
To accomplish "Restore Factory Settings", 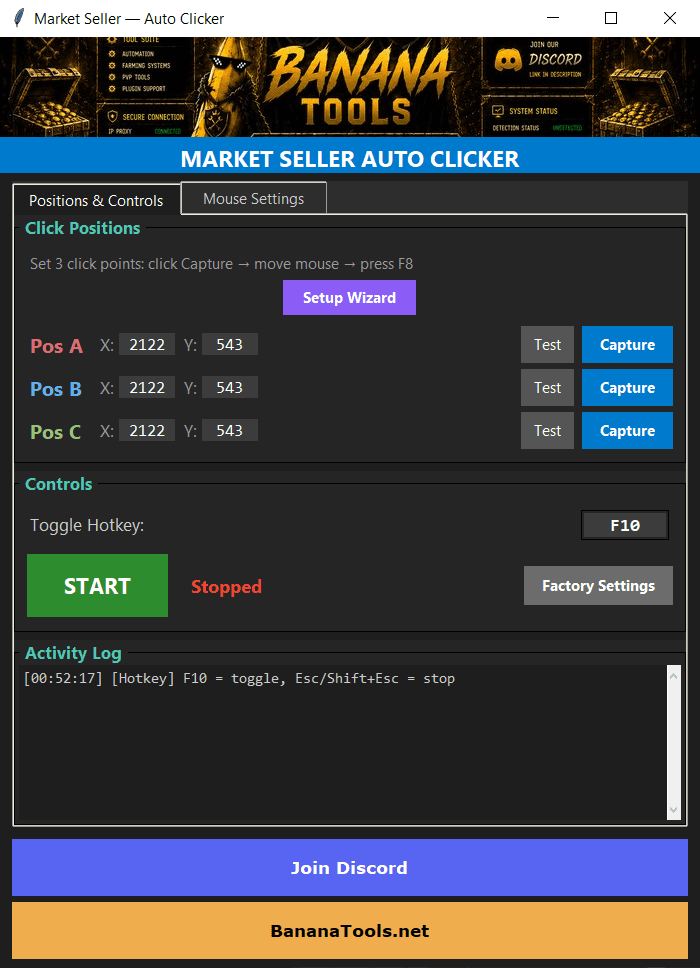I will click(598, 585).
